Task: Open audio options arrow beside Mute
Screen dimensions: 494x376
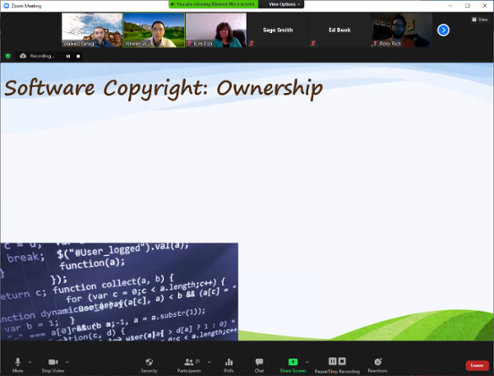Action: point(30,362)
